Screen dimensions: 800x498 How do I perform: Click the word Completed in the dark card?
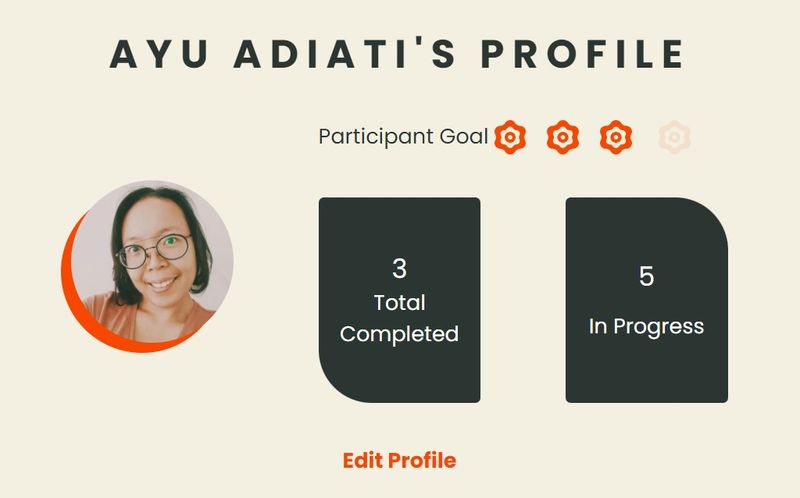click(x=399, y=334)
